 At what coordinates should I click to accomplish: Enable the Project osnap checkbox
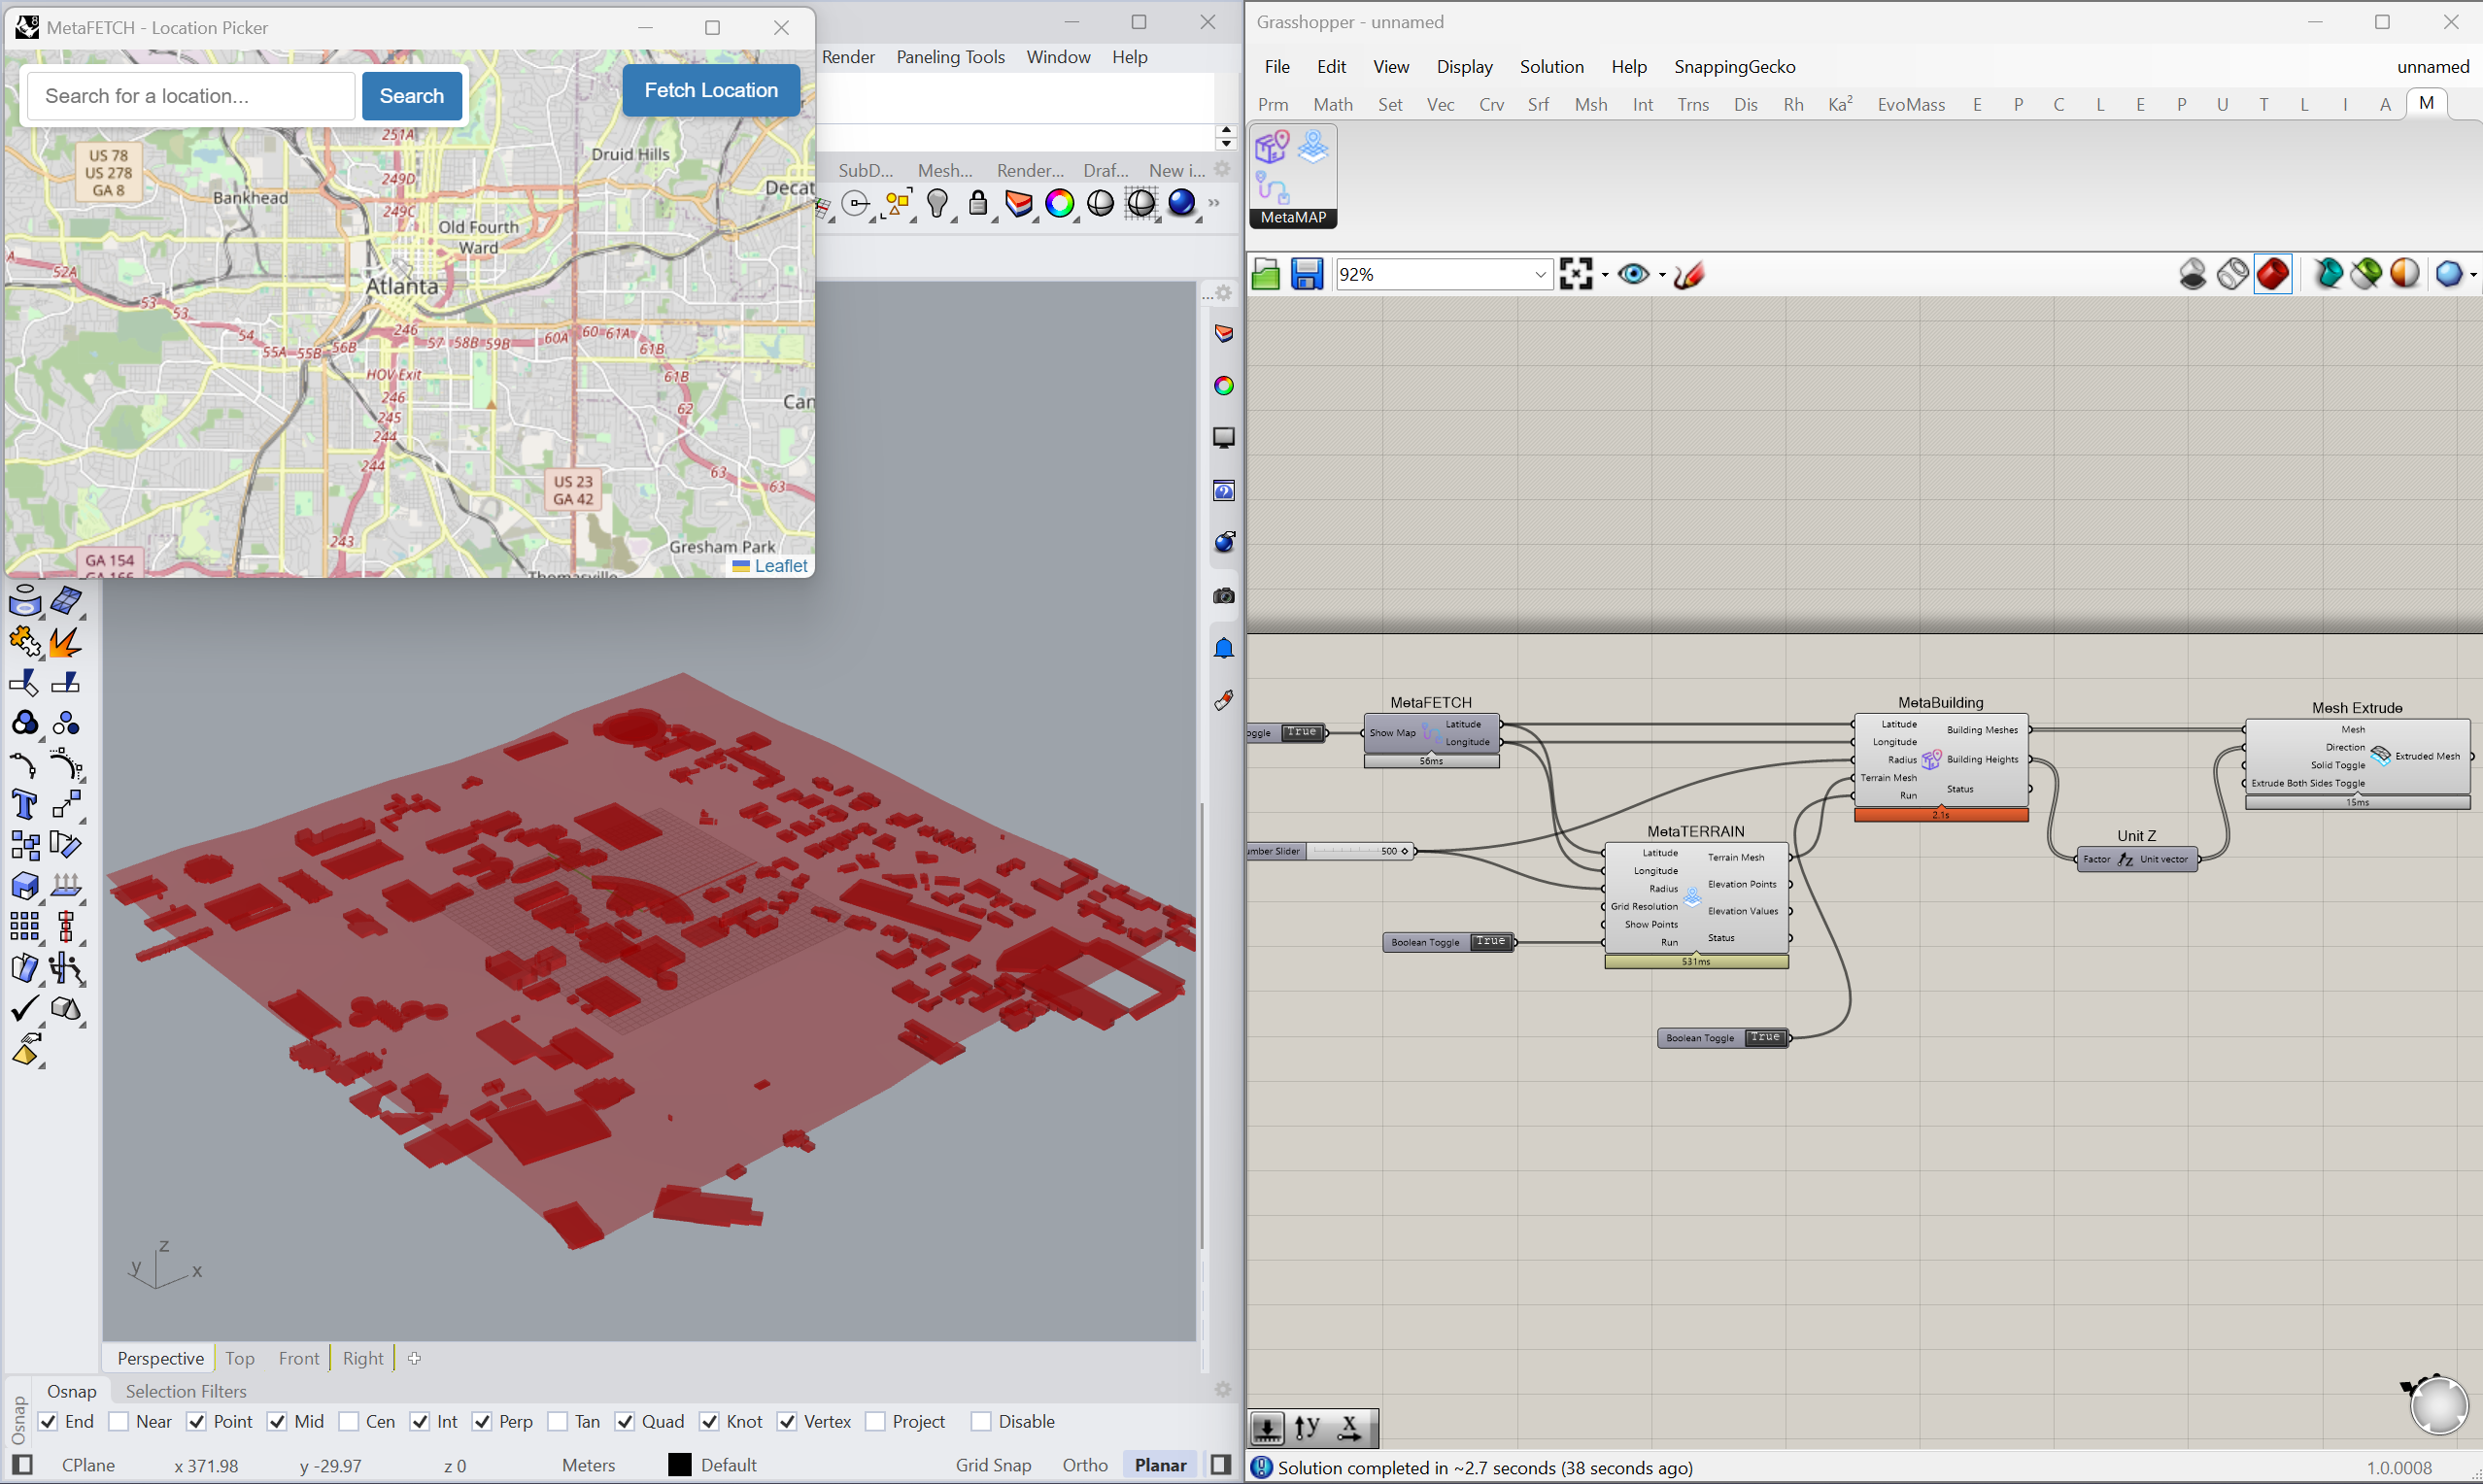(876, 1421)
